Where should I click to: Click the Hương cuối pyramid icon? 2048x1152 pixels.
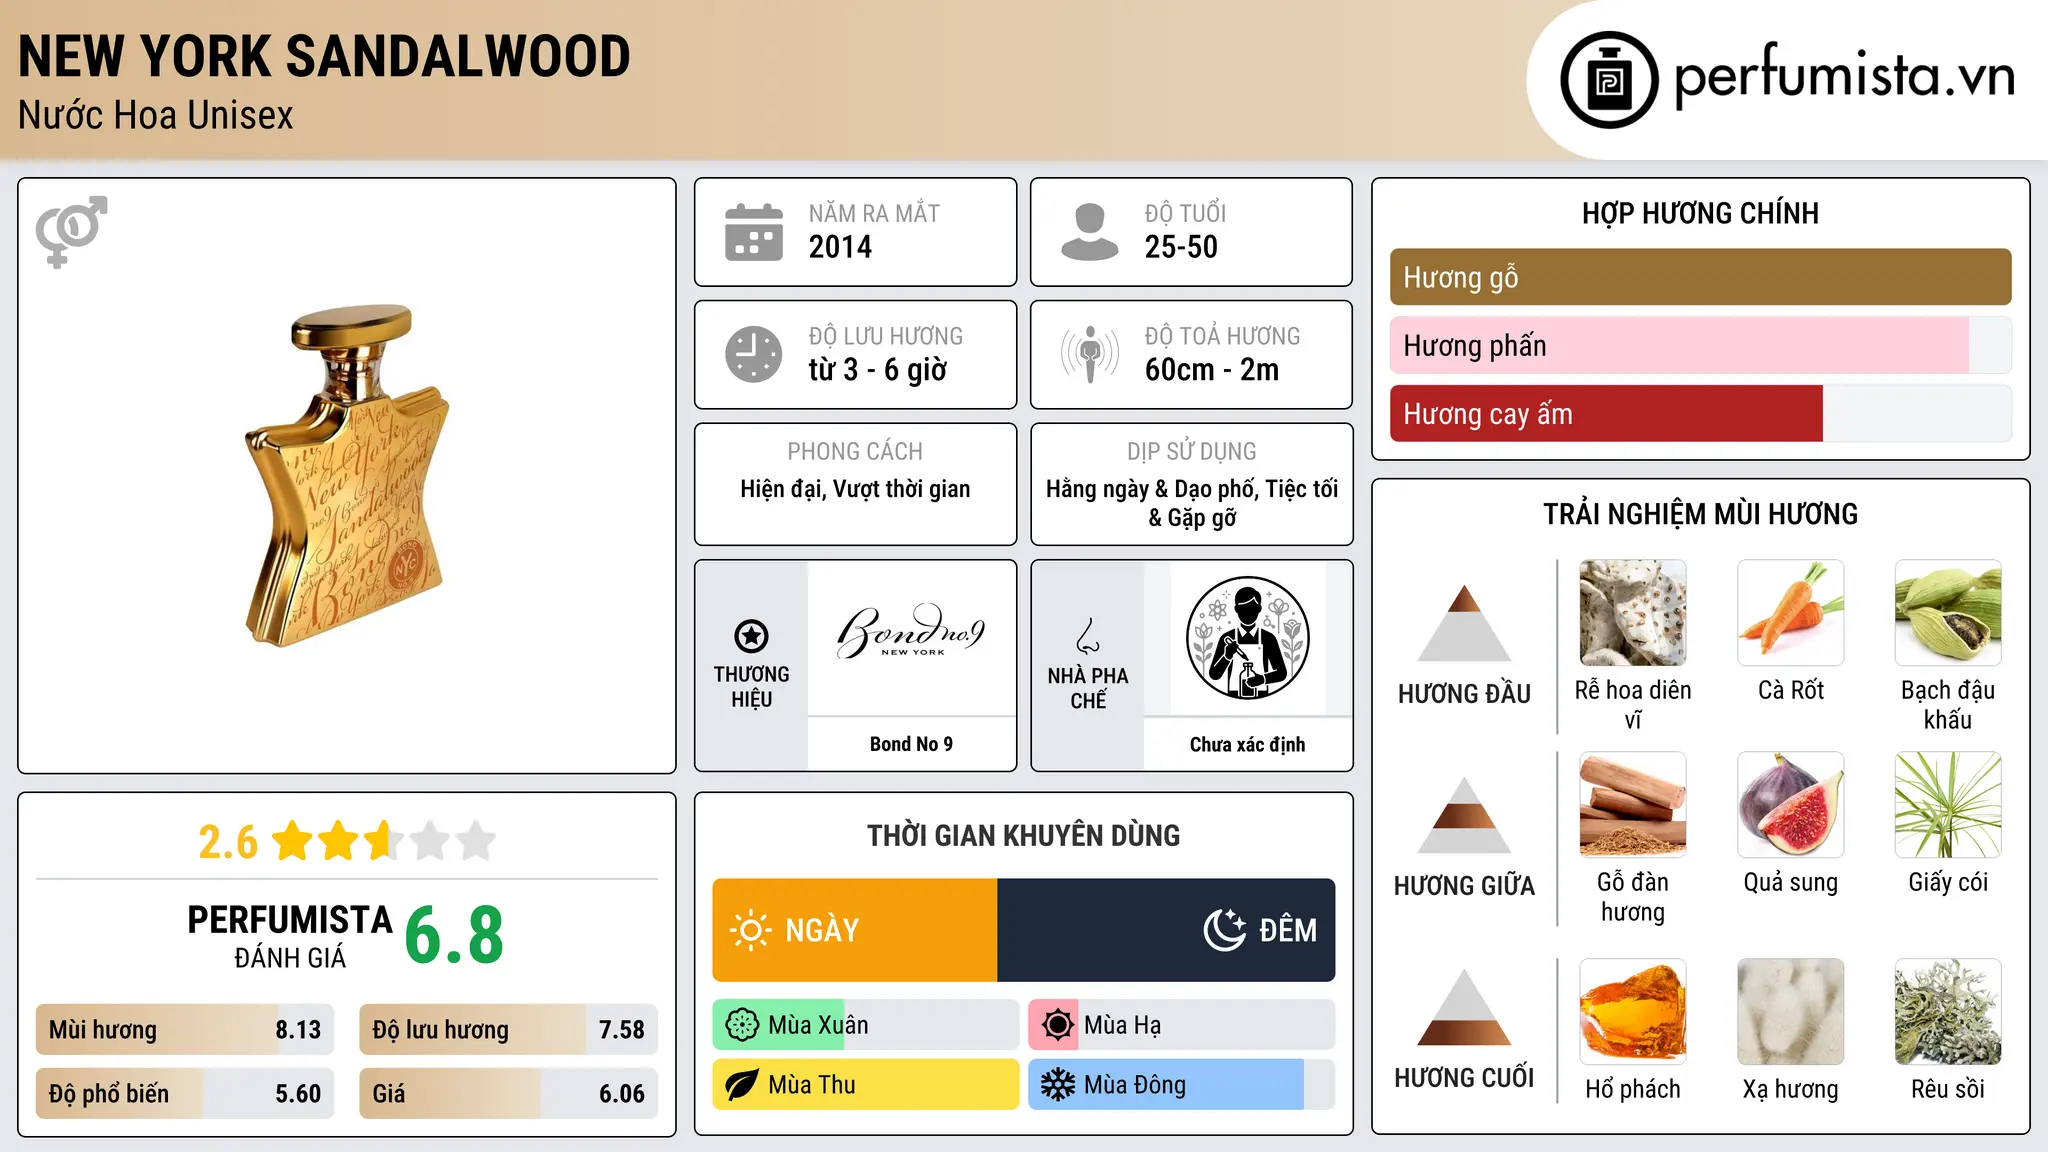tap(1464, 1007)
